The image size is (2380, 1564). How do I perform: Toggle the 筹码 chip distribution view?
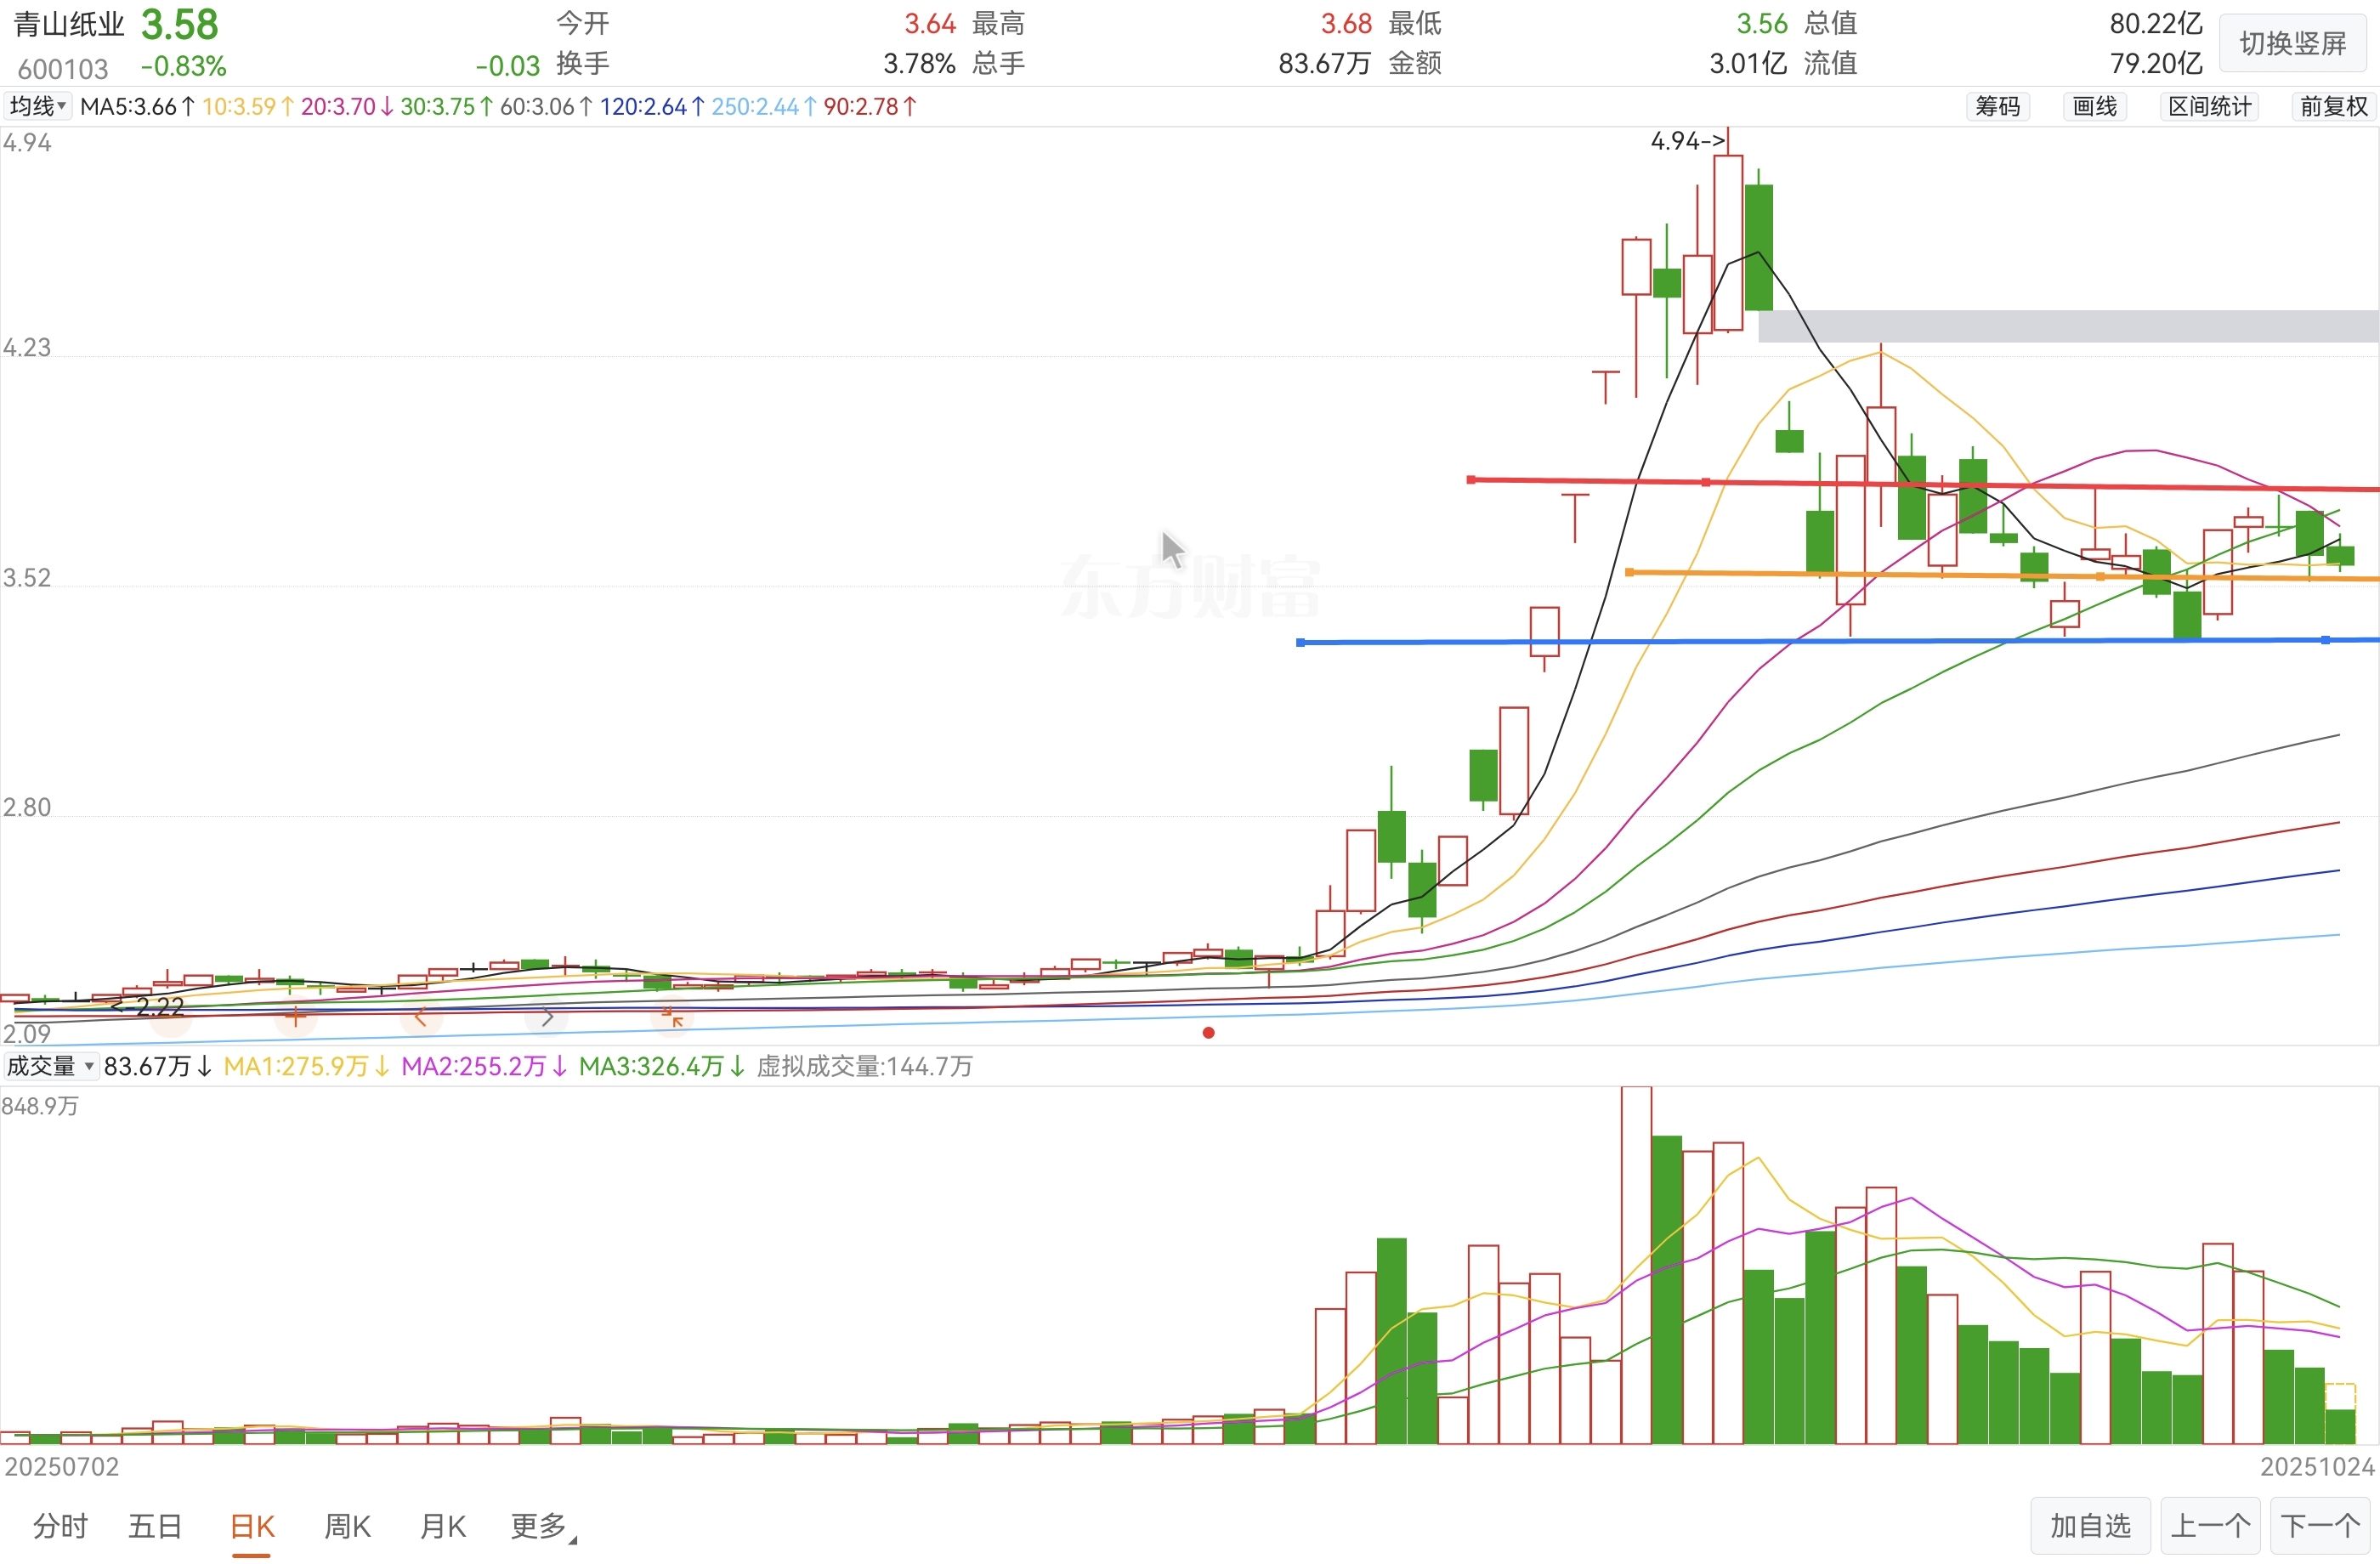coord(1997,106)
